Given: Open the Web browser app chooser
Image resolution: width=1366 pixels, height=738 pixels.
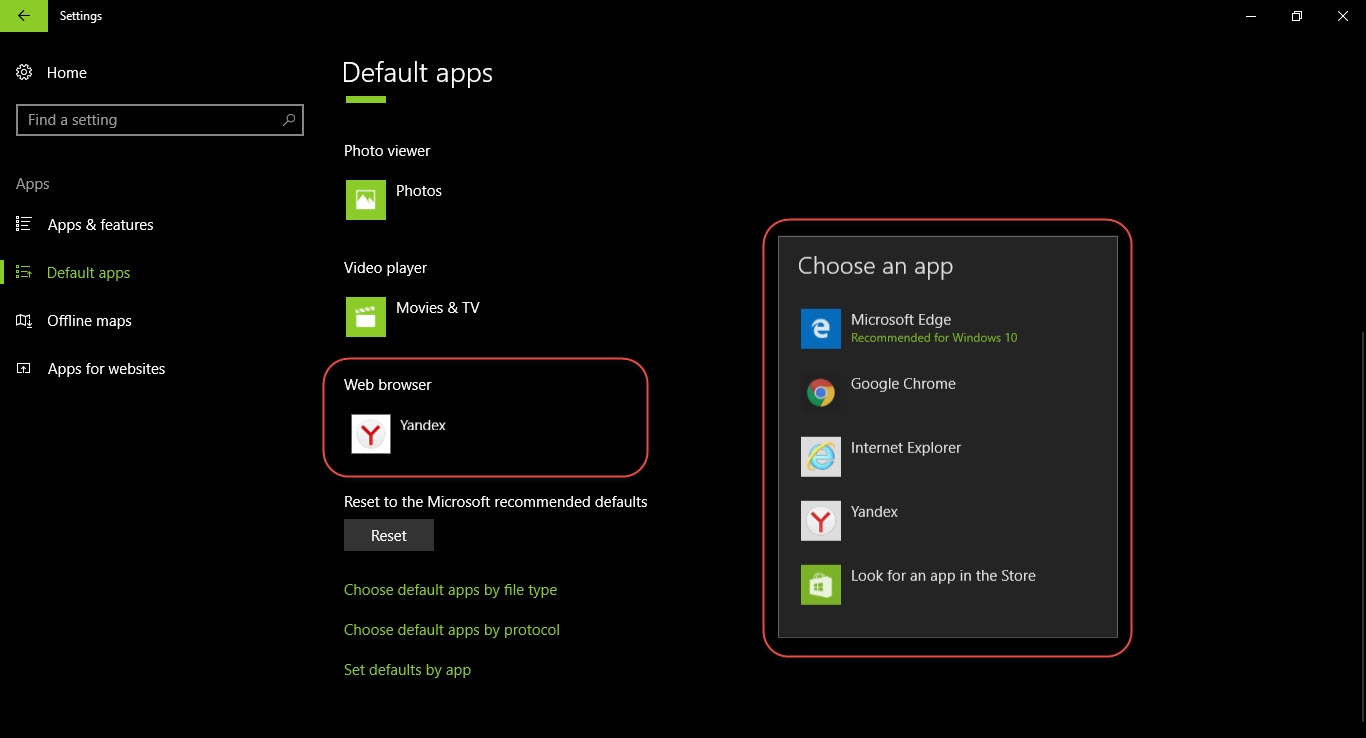Looking at the screenshot, I should 422,425.
